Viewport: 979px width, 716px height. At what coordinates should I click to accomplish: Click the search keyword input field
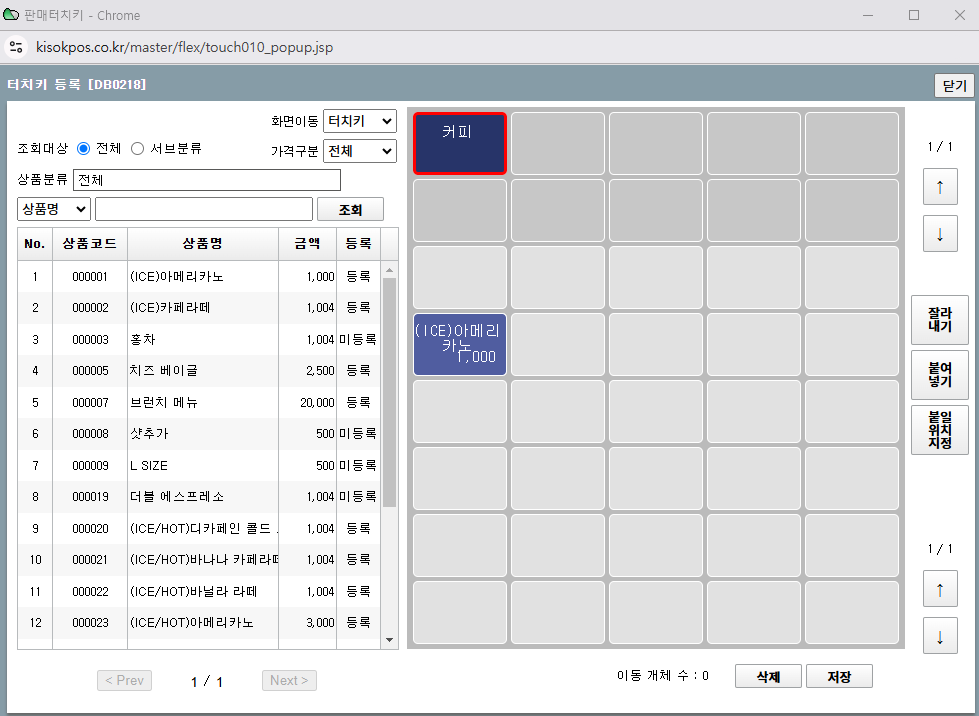(x=204, y=208)
